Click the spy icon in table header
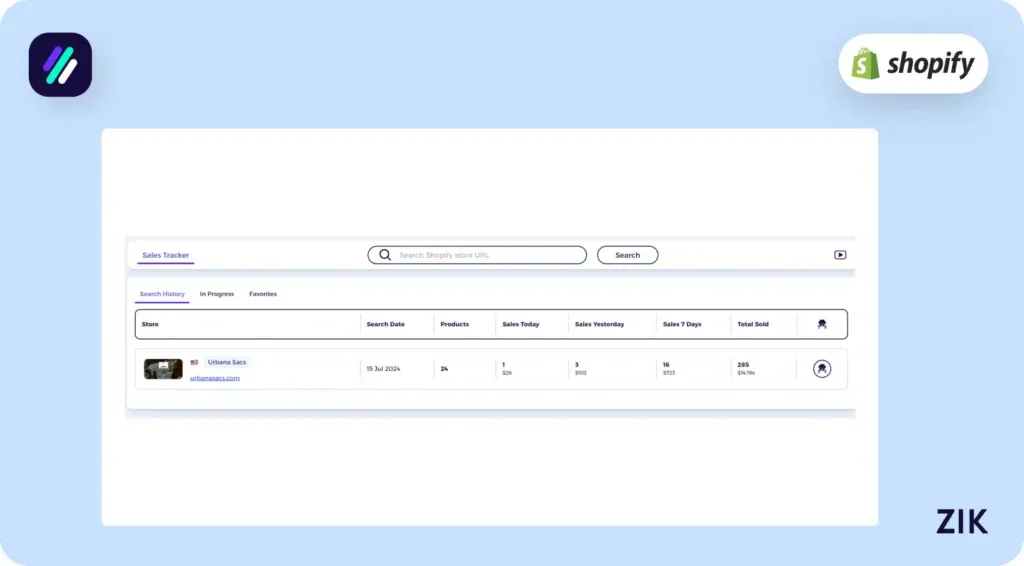Viewport: 1024px width, 566px height. 822,324
